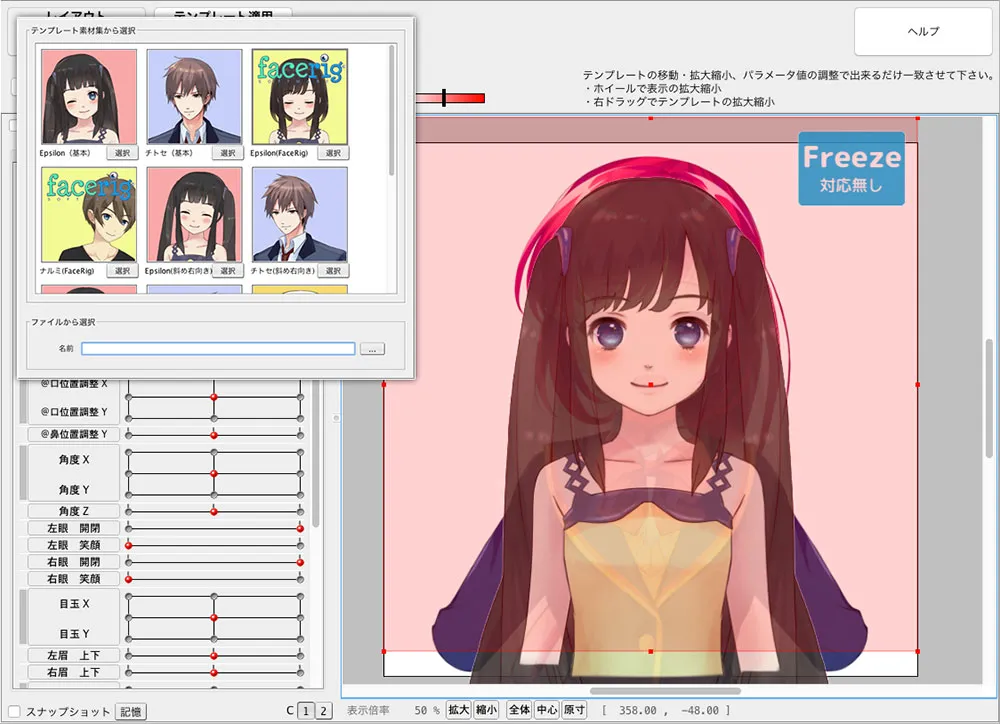Open the ヘルプ help button
This screenshot has width=1000, height=724.
pyautogui.click(x=922, y=32)
